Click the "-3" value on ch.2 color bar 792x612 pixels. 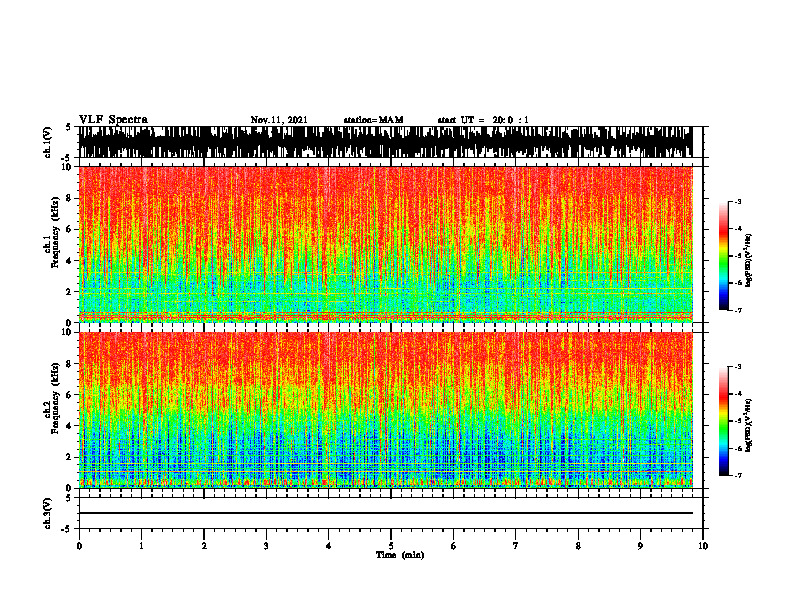click(x=737, y=367)
